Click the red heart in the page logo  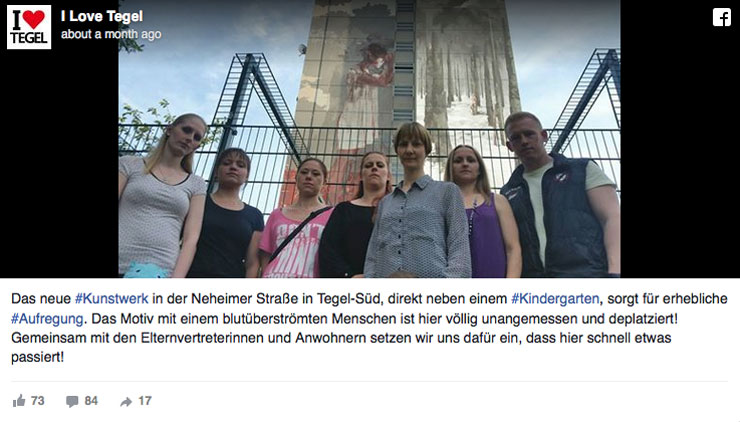click(x=34, y=20)
